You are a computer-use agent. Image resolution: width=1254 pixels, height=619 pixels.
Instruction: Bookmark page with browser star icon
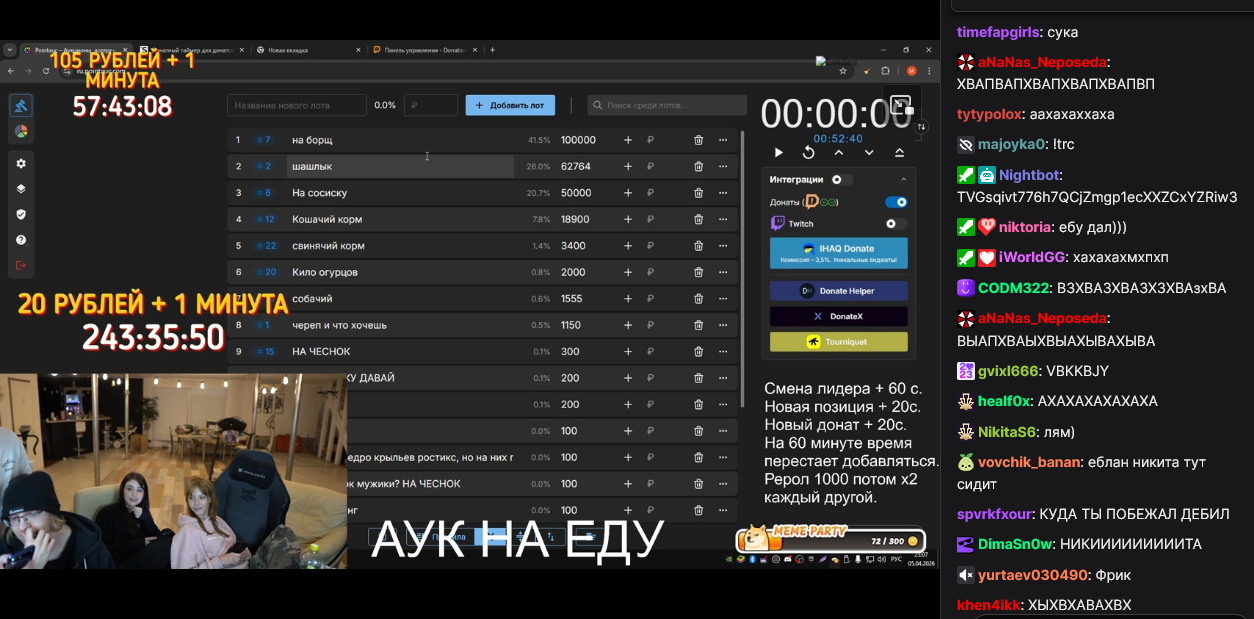(843, 71)
